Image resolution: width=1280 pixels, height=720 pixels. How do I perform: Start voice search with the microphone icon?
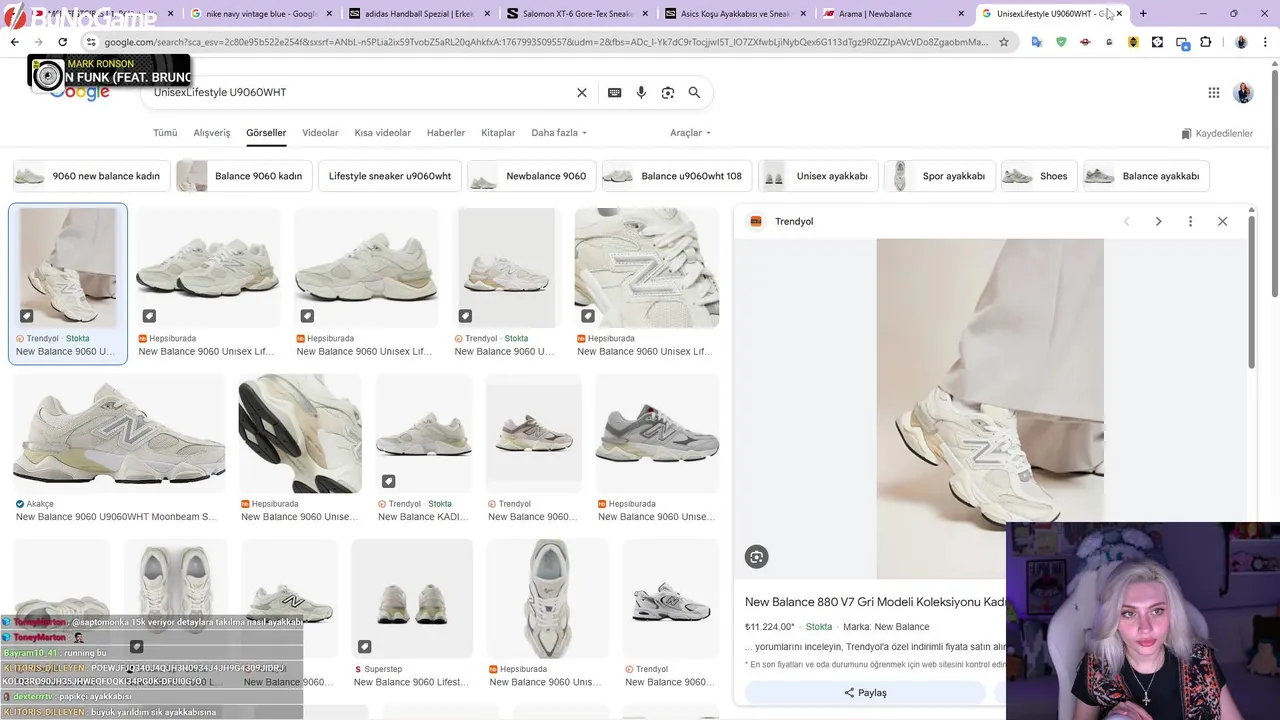coord(641,92)
